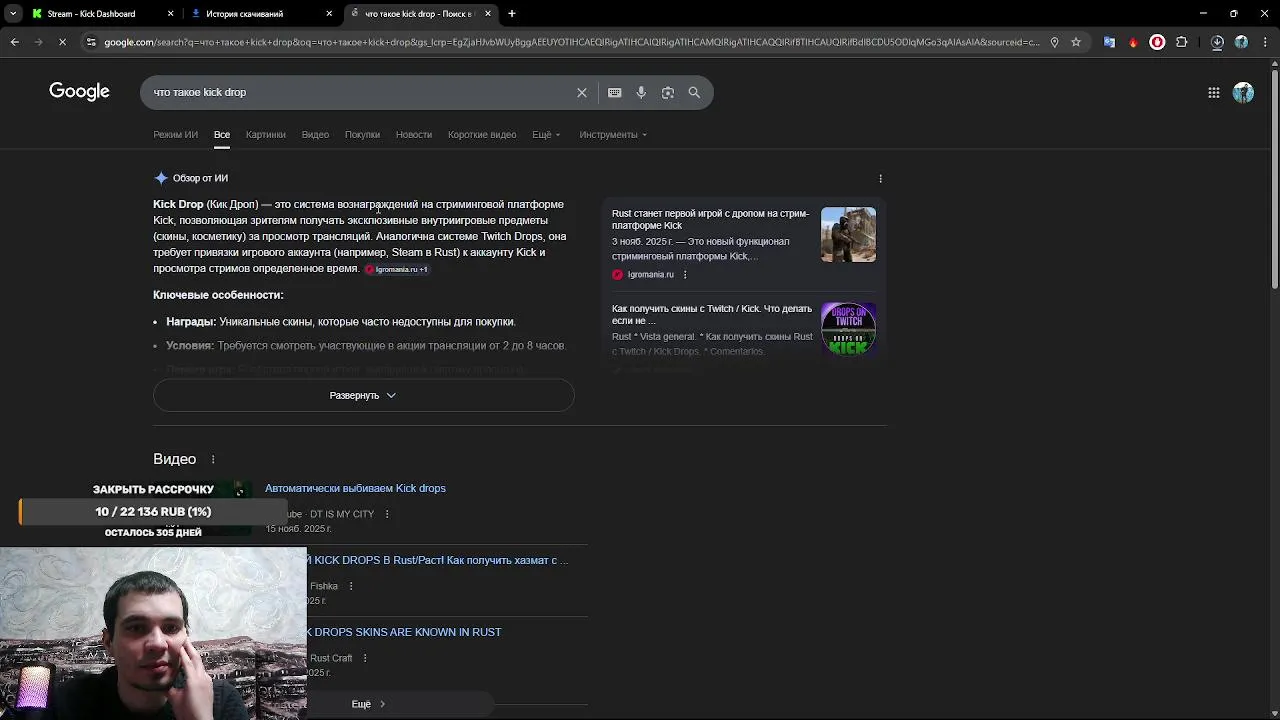Open options dots beside Igromania.ru source
The width and height of the screenshot is (1280, 720).
[x=685, y=274]
